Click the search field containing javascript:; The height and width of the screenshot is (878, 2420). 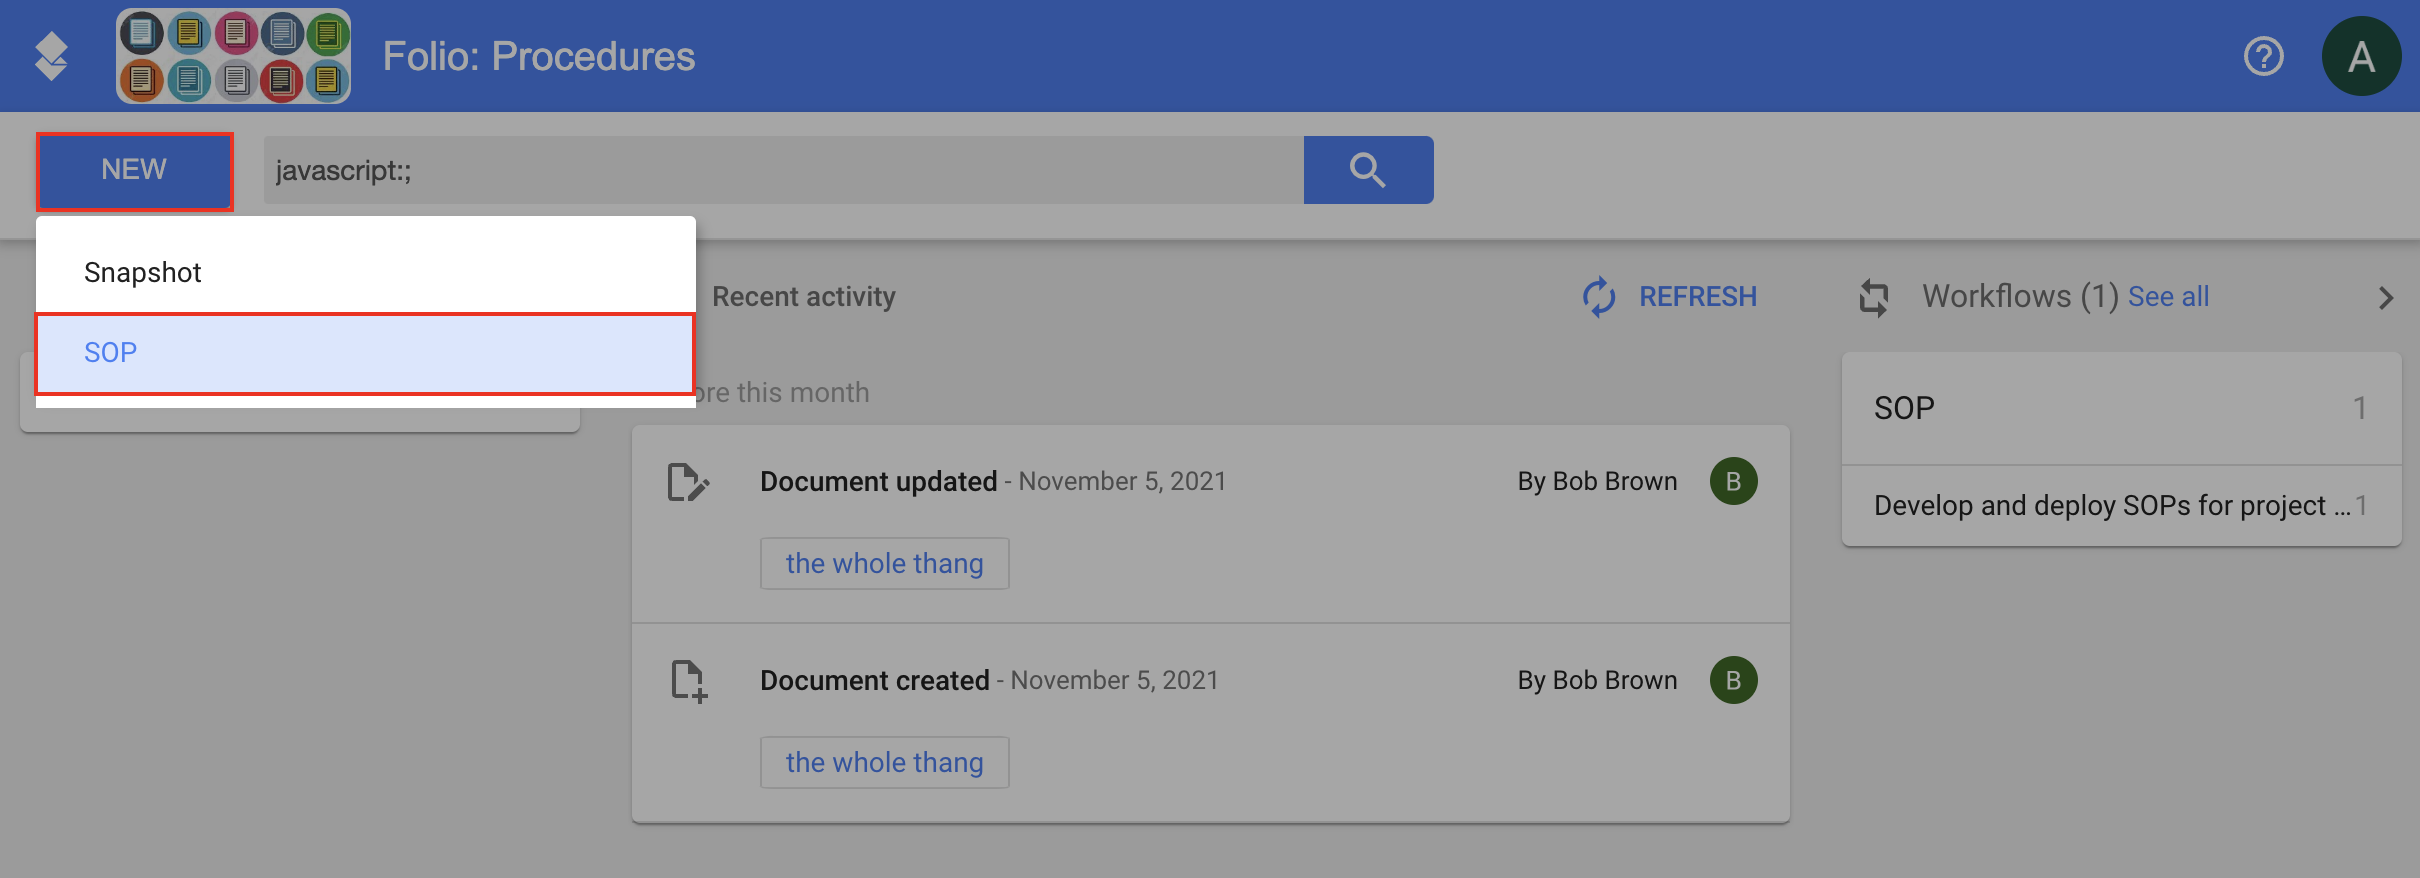(784, 170)
